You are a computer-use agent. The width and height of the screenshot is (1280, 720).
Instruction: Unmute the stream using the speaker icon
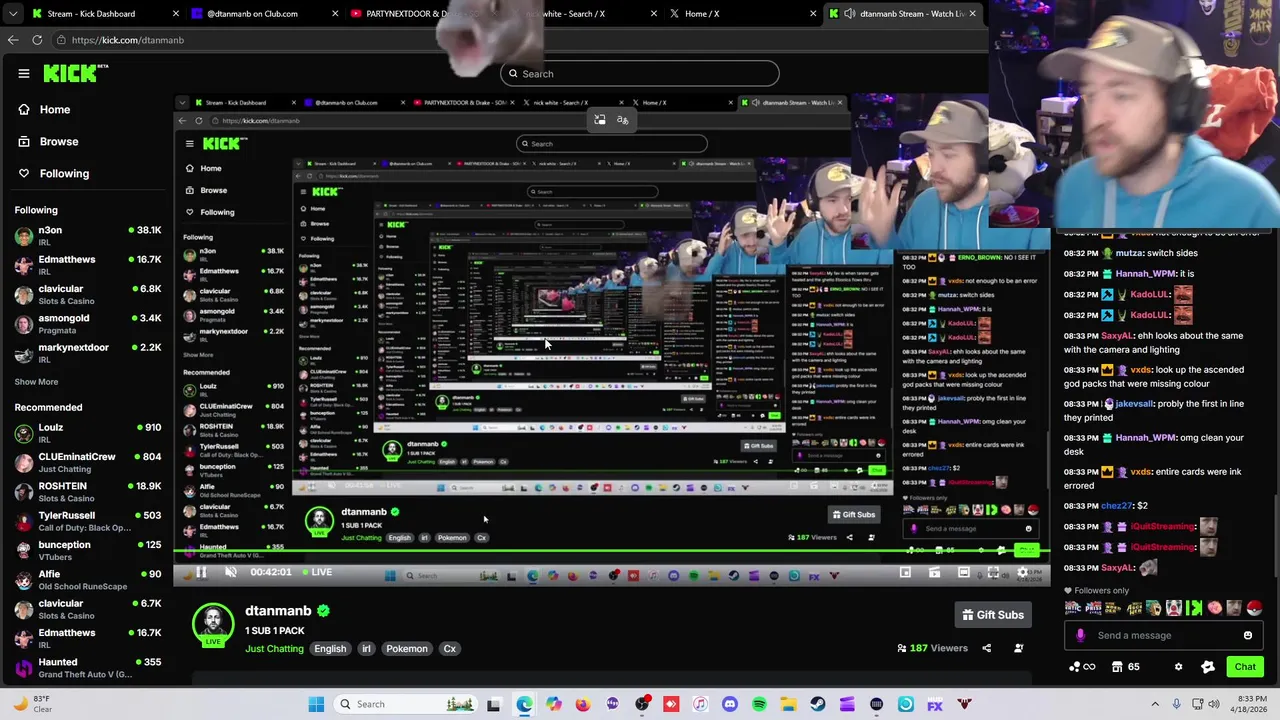click(x=230, y=572)
